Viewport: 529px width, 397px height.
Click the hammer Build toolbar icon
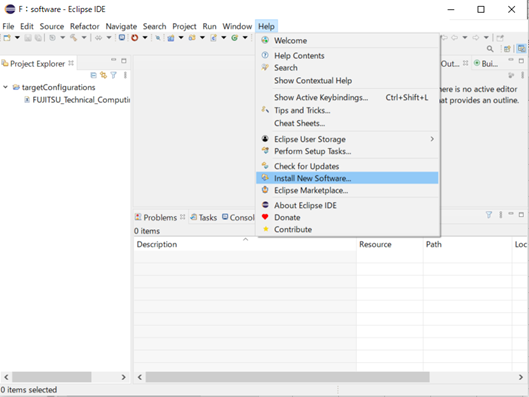click(74, 38)
